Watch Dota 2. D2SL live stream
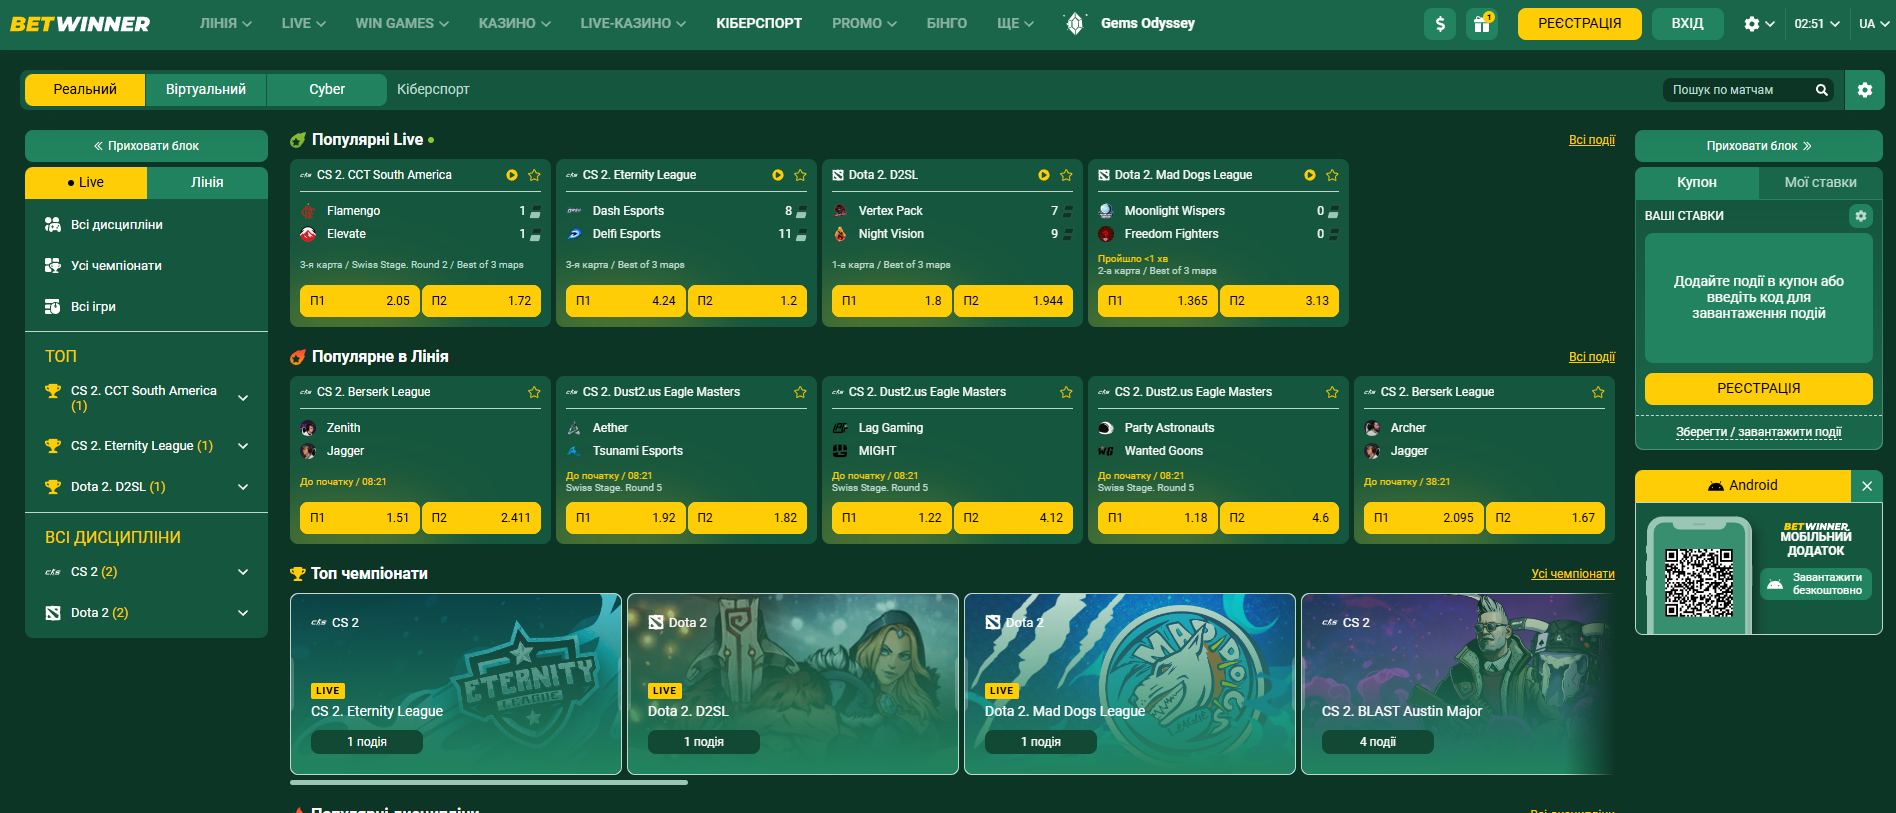 (x=1044, y=175)
